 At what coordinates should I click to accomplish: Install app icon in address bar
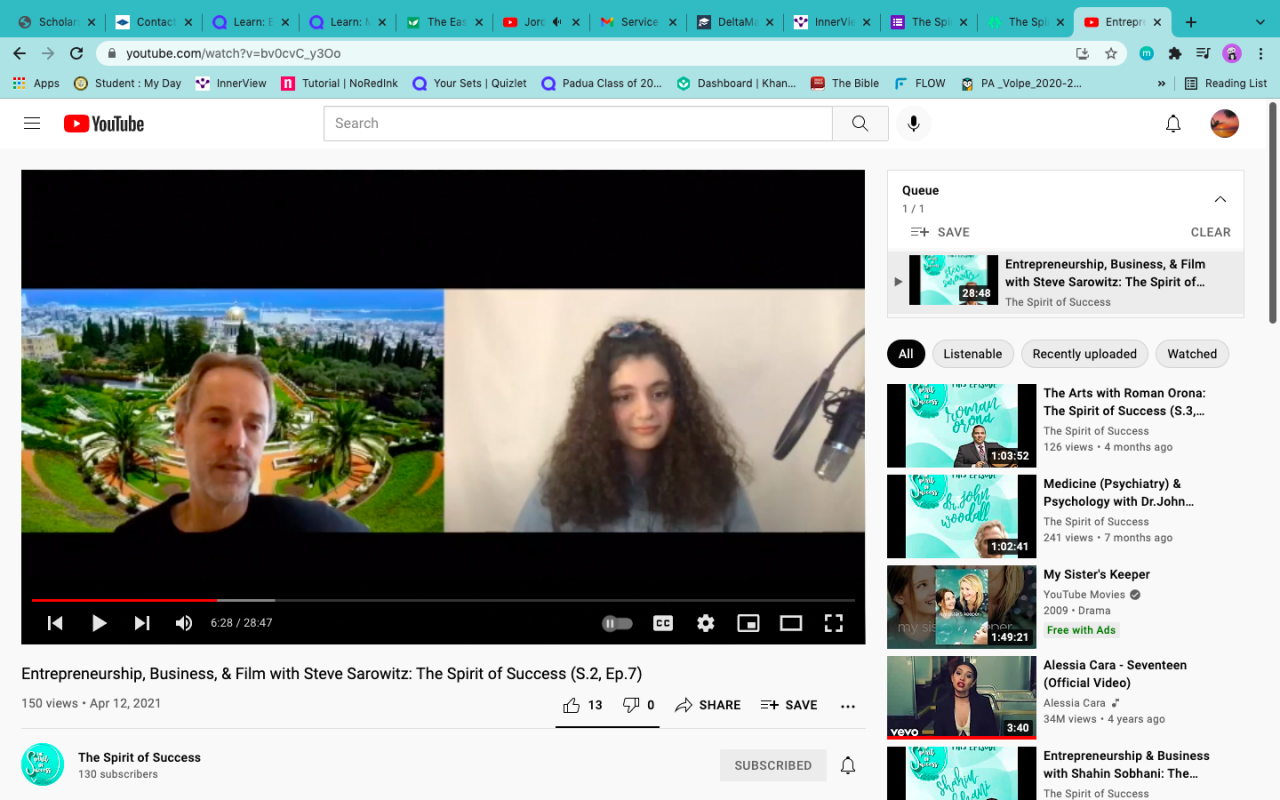pyautogui.click(x=1082, y=53)
